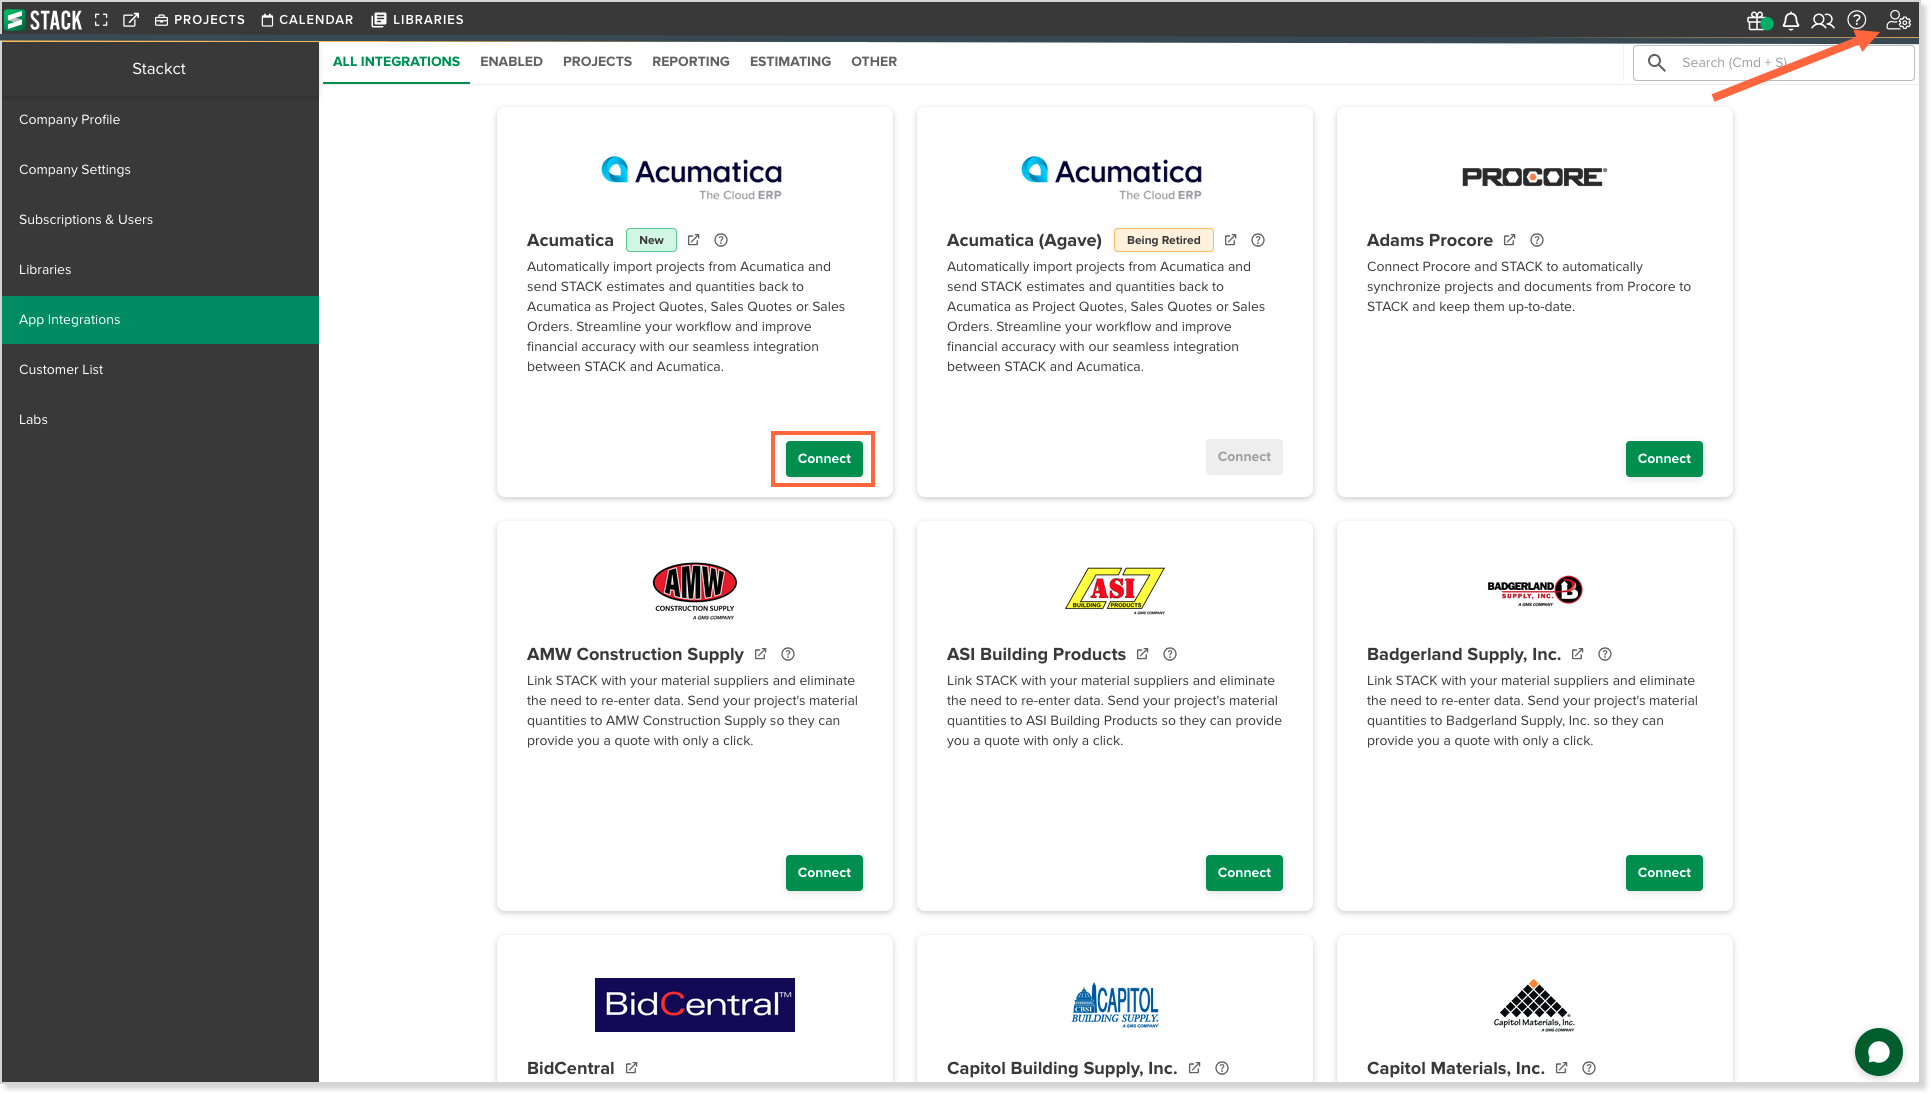The width and height of the screenshot is (1931, 1094).
Task: Open account settings icon in top right
Action: (x=1897, y=20)
